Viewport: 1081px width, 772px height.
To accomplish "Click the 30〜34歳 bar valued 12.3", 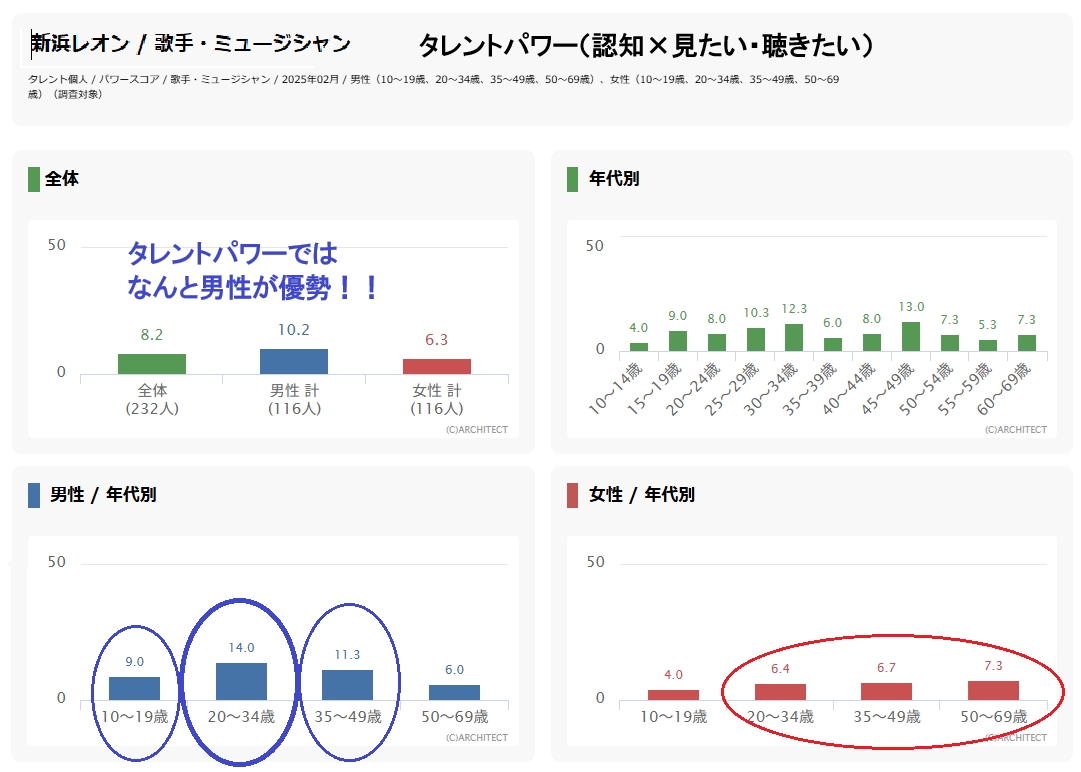I will tap(794, 338).
